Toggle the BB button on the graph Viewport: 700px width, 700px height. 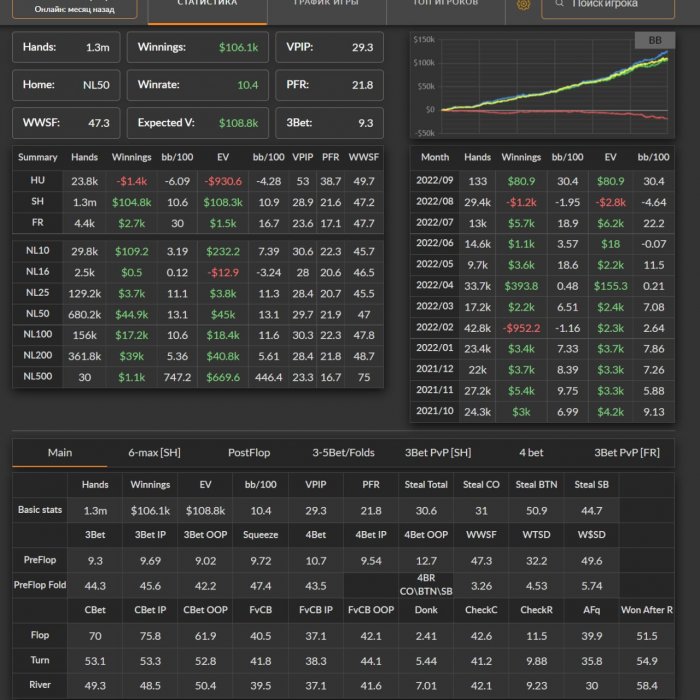click(x=655, y=41)
